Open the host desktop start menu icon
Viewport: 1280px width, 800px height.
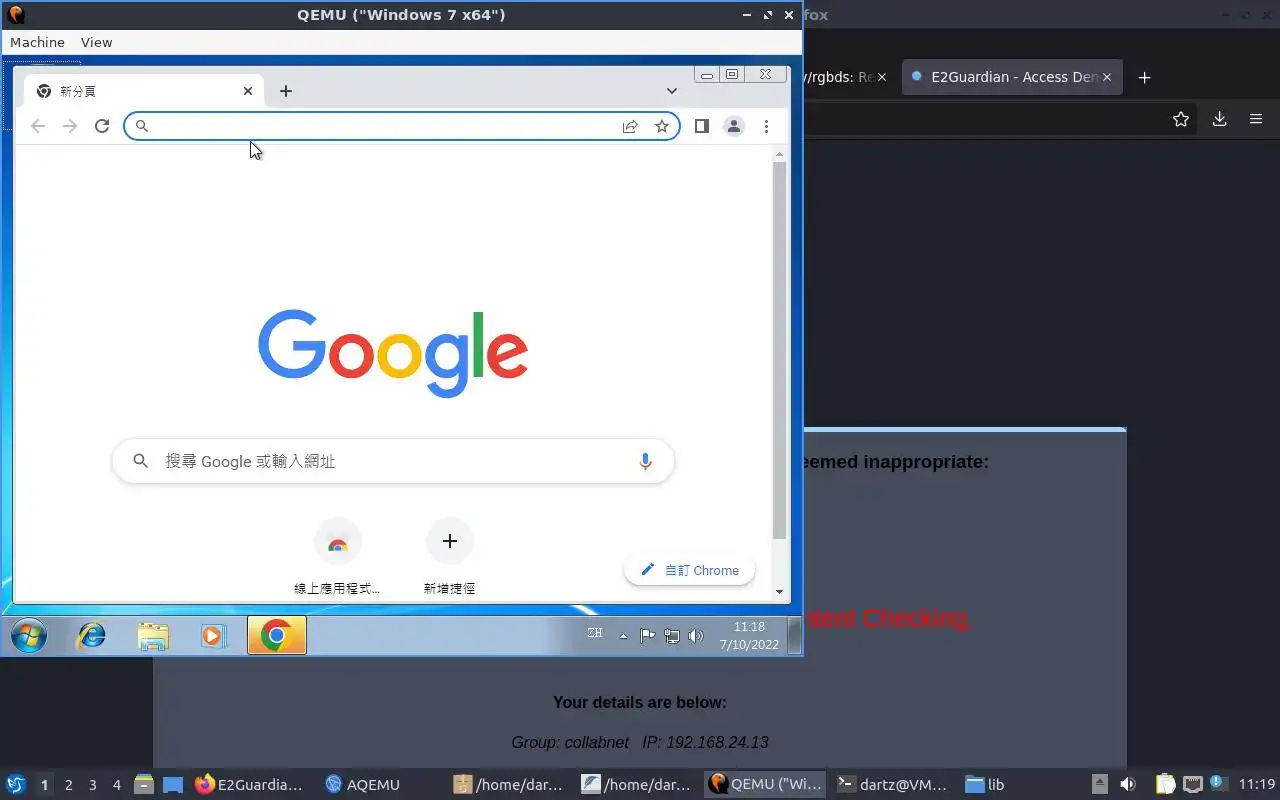point(16,785)
